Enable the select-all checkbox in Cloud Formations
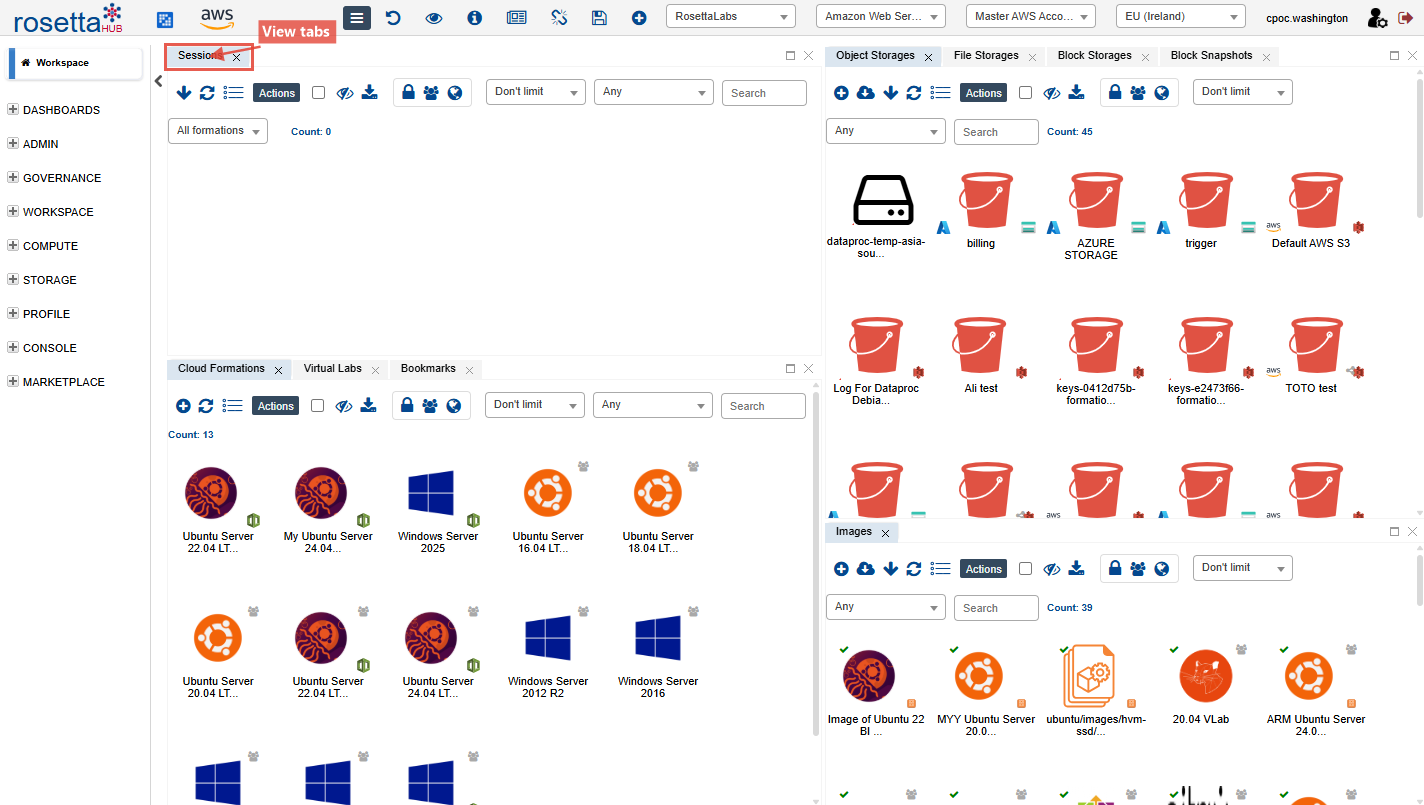This screenshot has height=805, width=1424. (317, 406)
